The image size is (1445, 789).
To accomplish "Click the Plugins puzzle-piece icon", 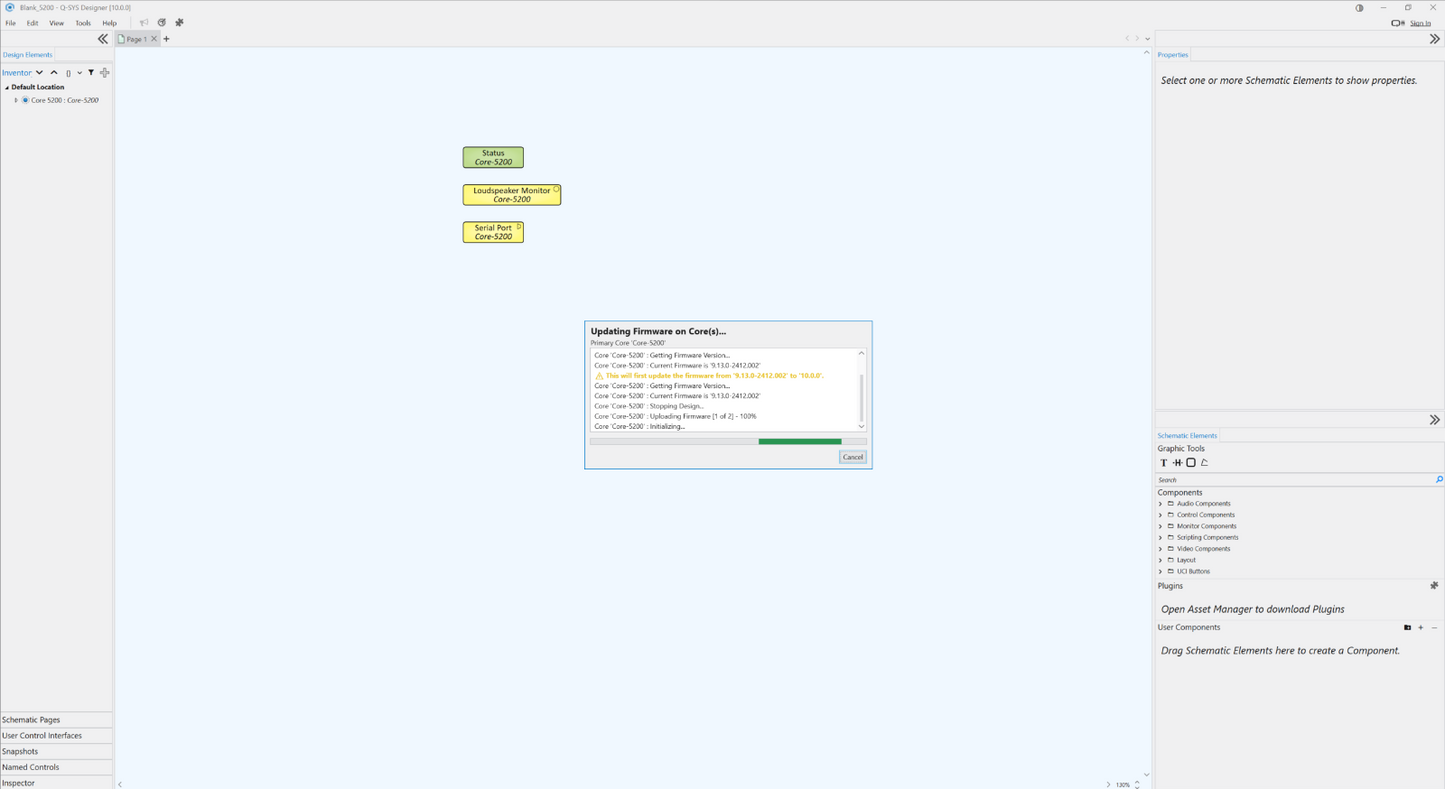I will (x=1434, y=586).
